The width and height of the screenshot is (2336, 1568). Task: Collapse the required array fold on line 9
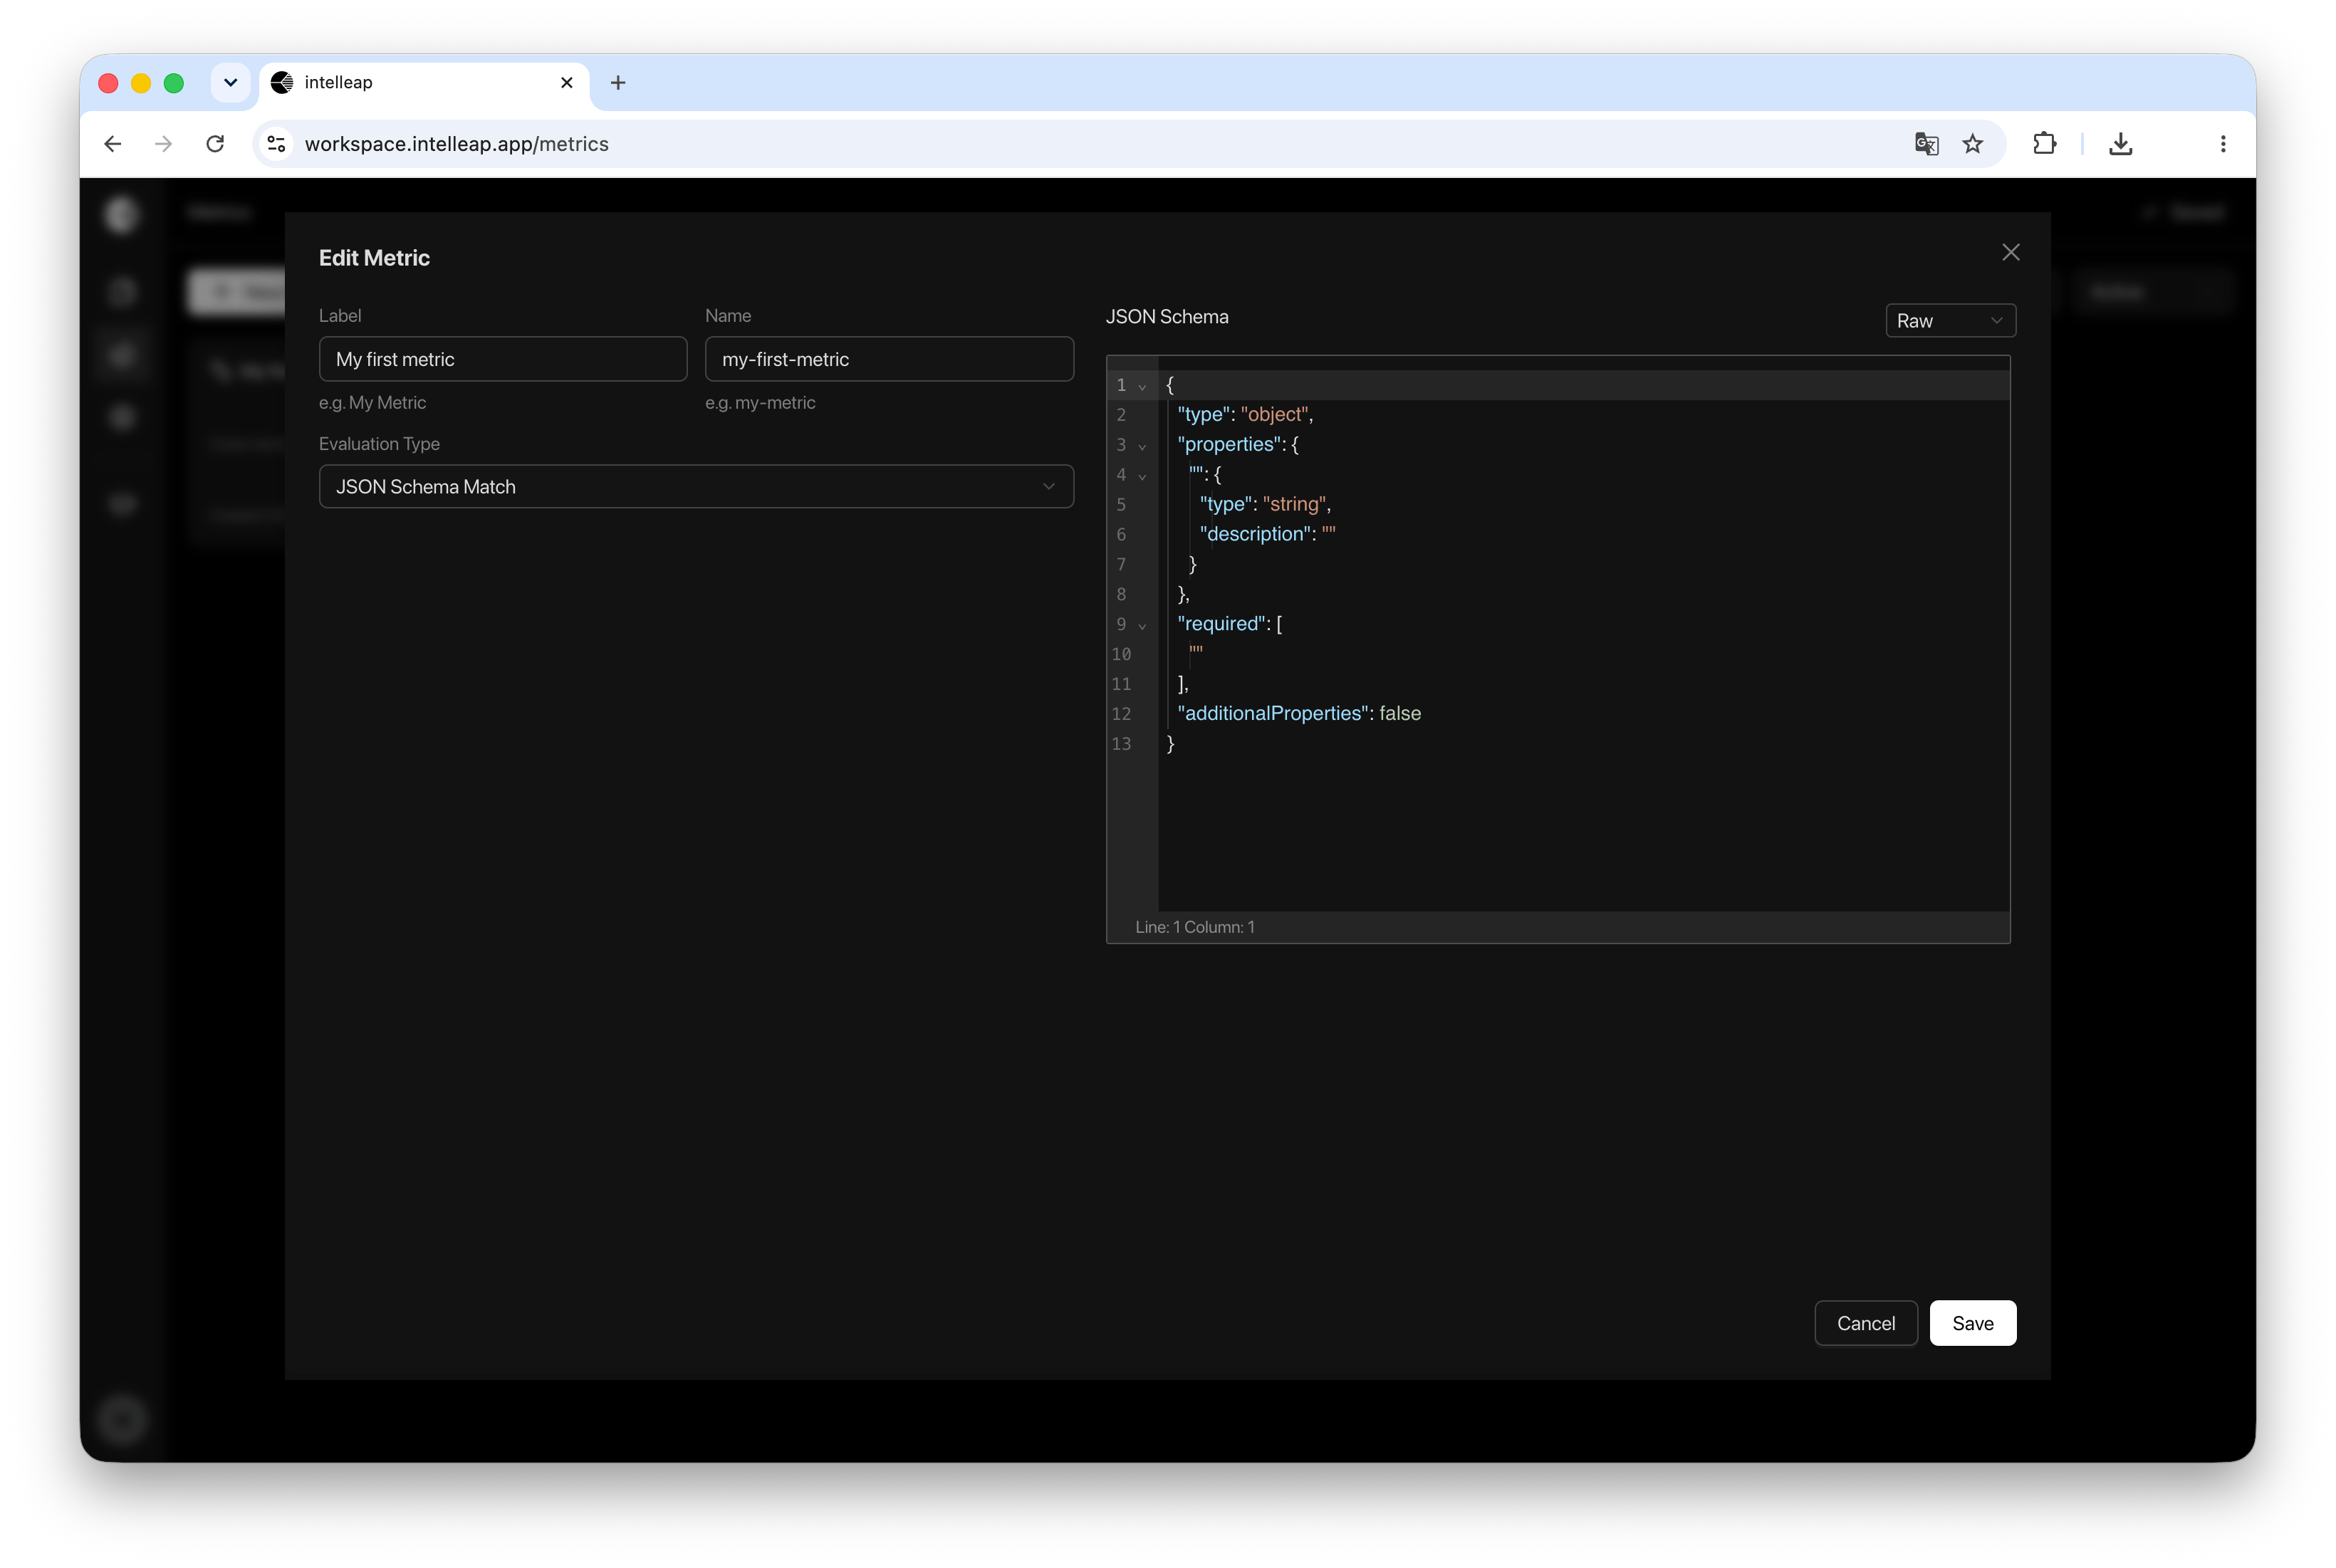point(1142,626)
